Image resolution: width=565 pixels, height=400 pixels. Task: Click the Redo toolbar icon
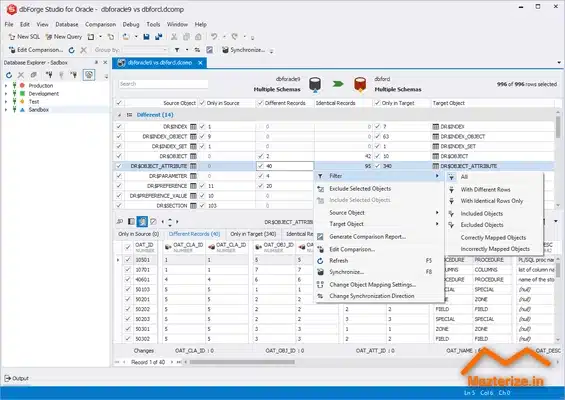pos(235,37)
